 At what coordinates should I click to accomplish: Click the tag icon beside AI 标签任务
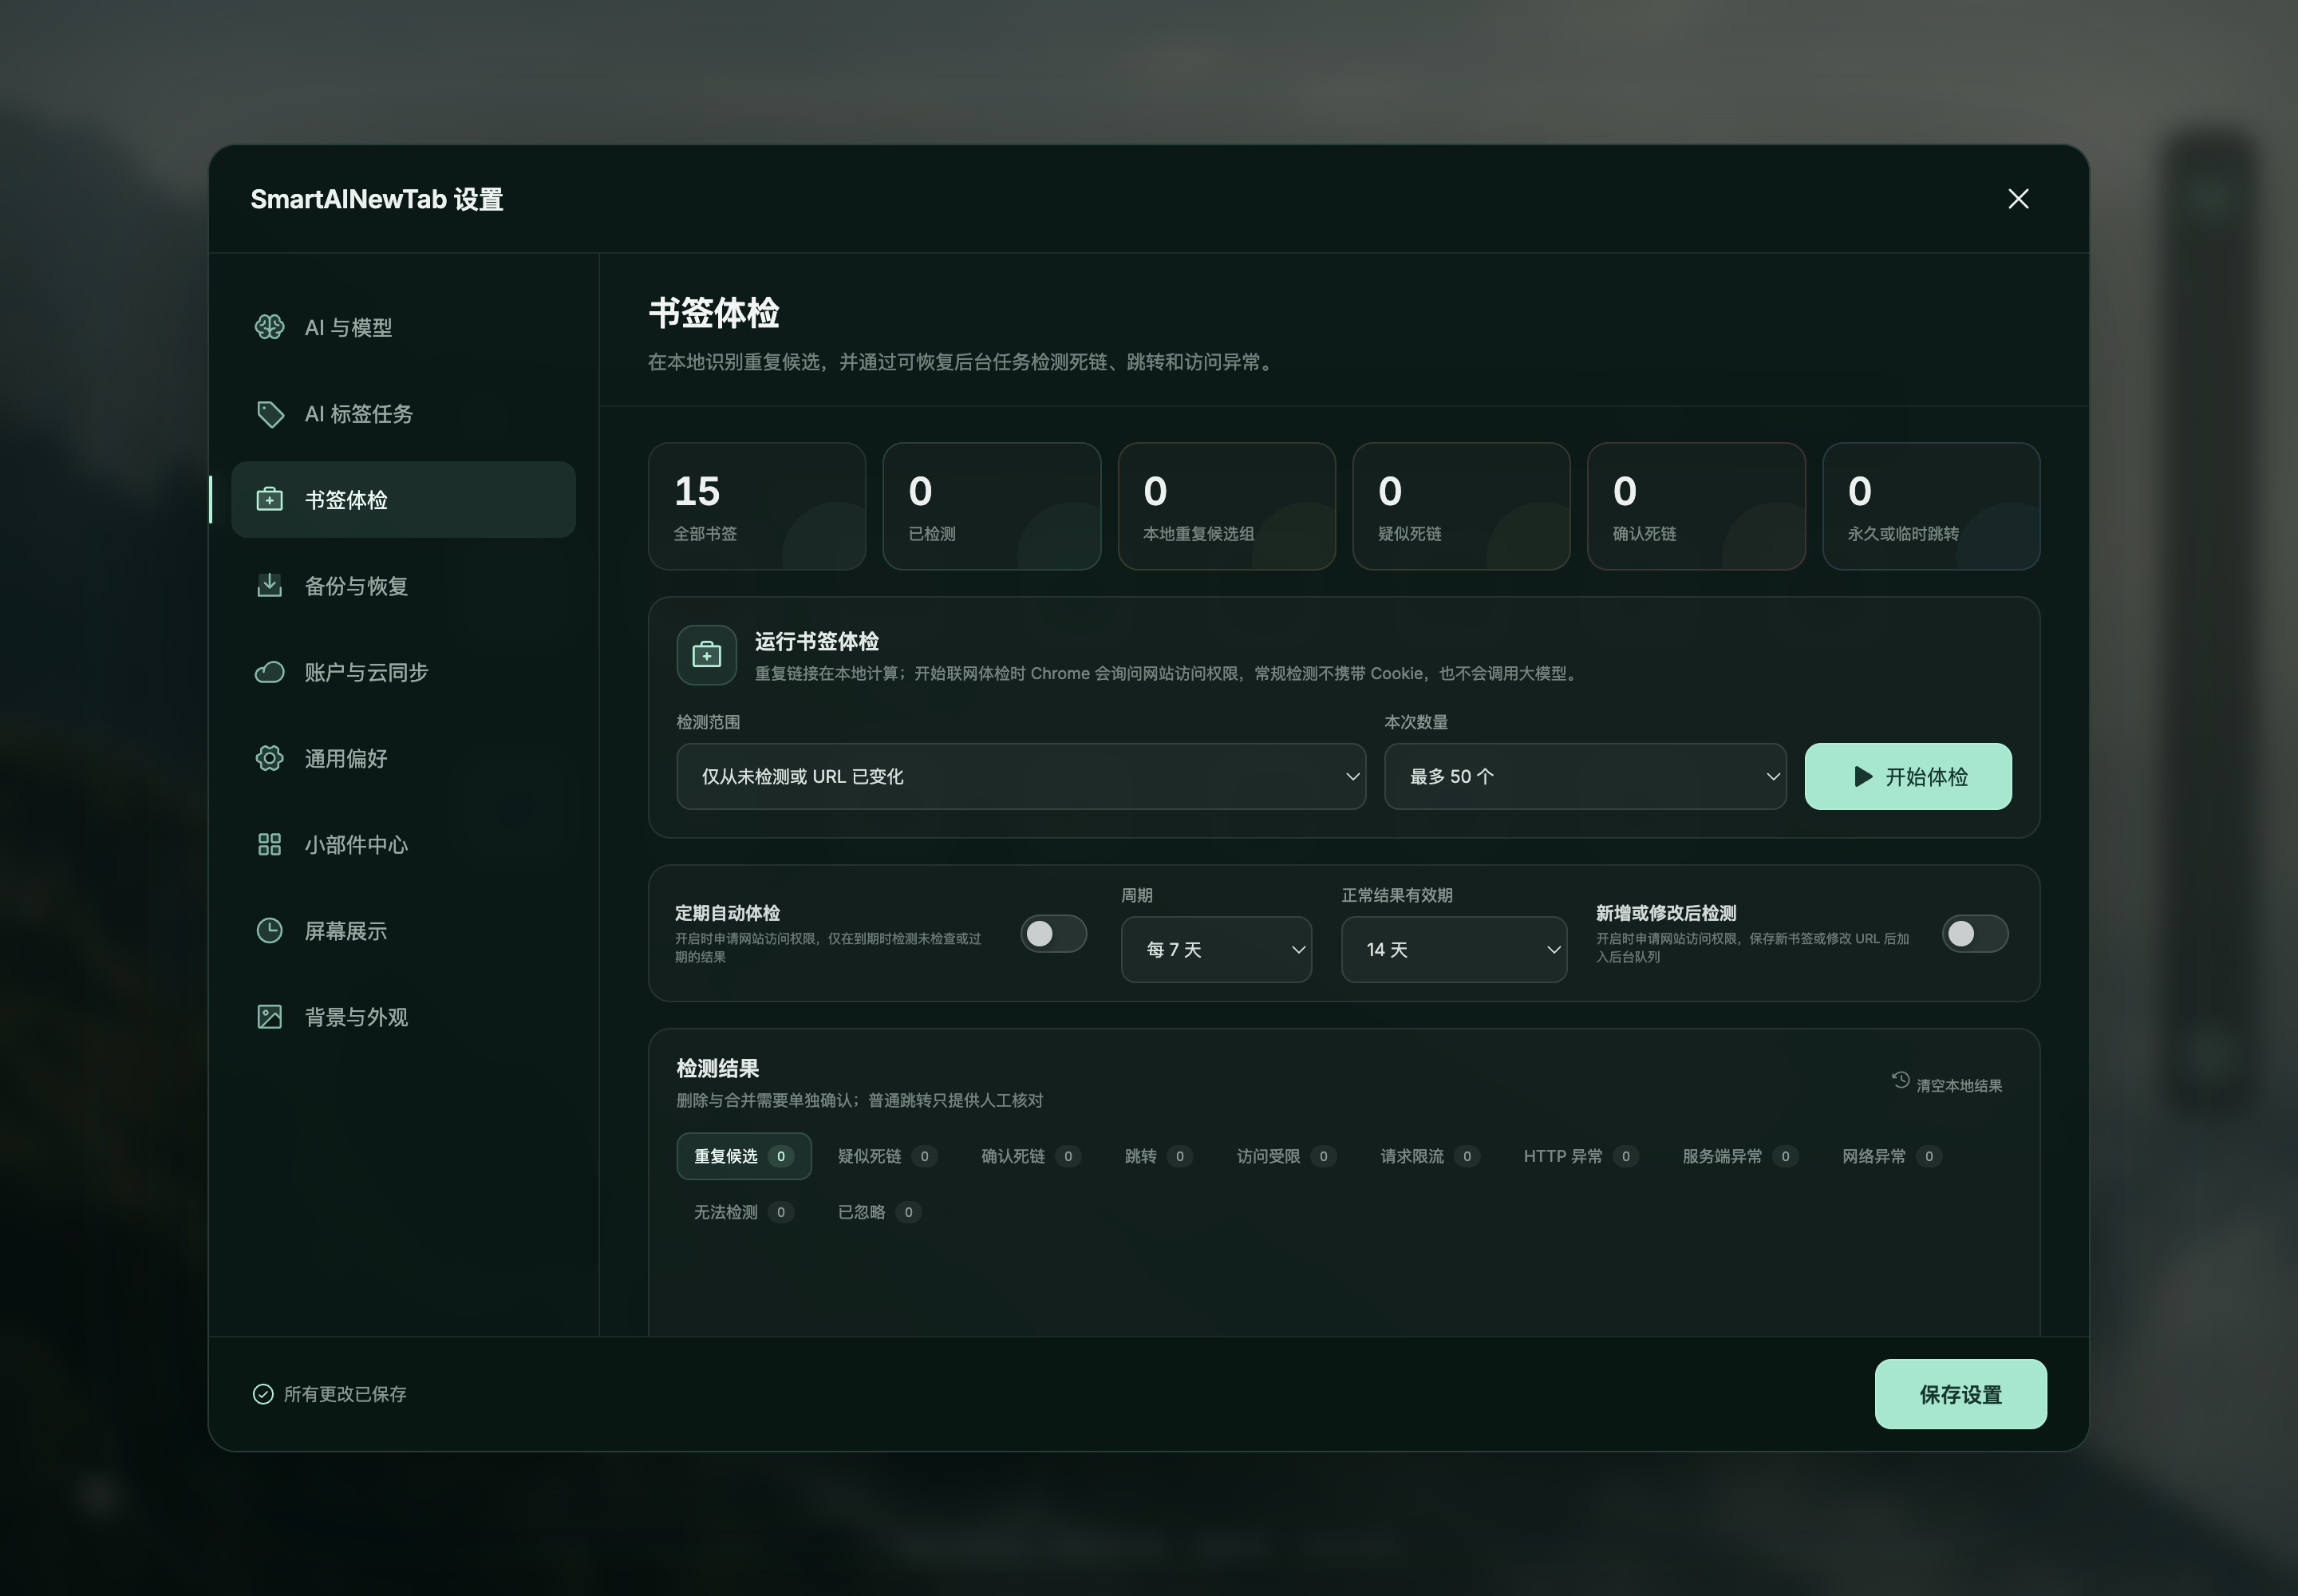[x=269, y=413]
